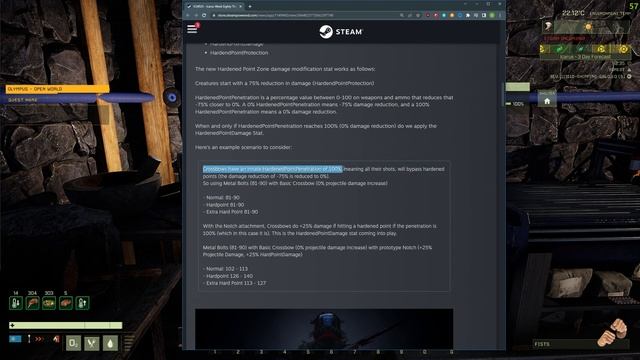This screenshot has width=640, height=360.
Task: Click the O2 oxygen status icon
Action: pyautogui.click(x=73, y=343)
